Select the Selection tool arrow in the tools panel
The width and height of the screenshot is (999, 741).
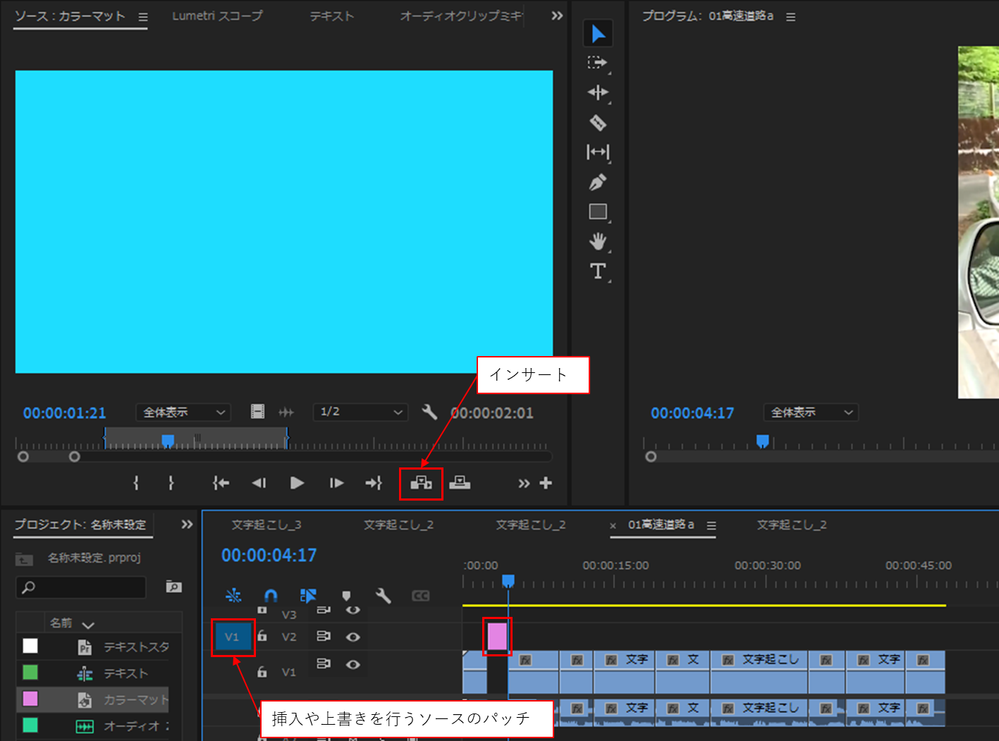pyautogui.click(x=597, y=33)
